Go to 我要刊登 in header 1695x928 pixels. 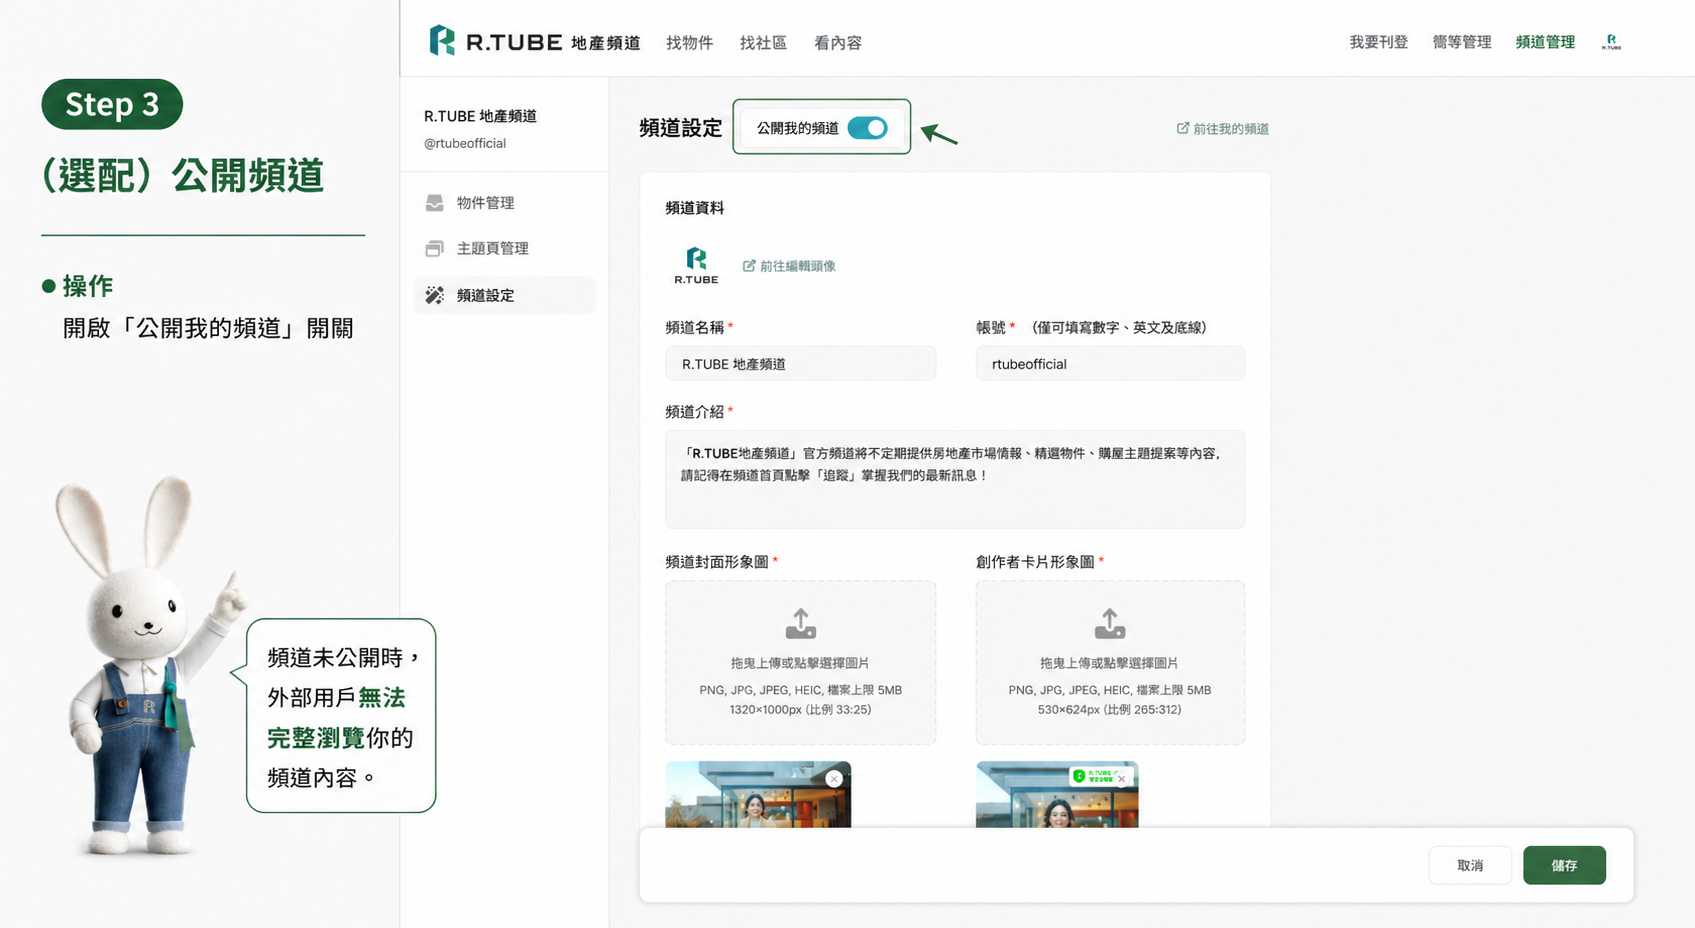(1378, 42)
